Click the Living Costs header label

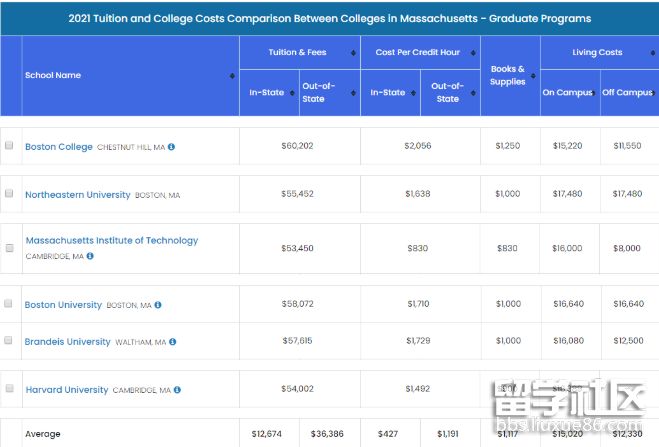pyautogui.click(x=597, y=52)
